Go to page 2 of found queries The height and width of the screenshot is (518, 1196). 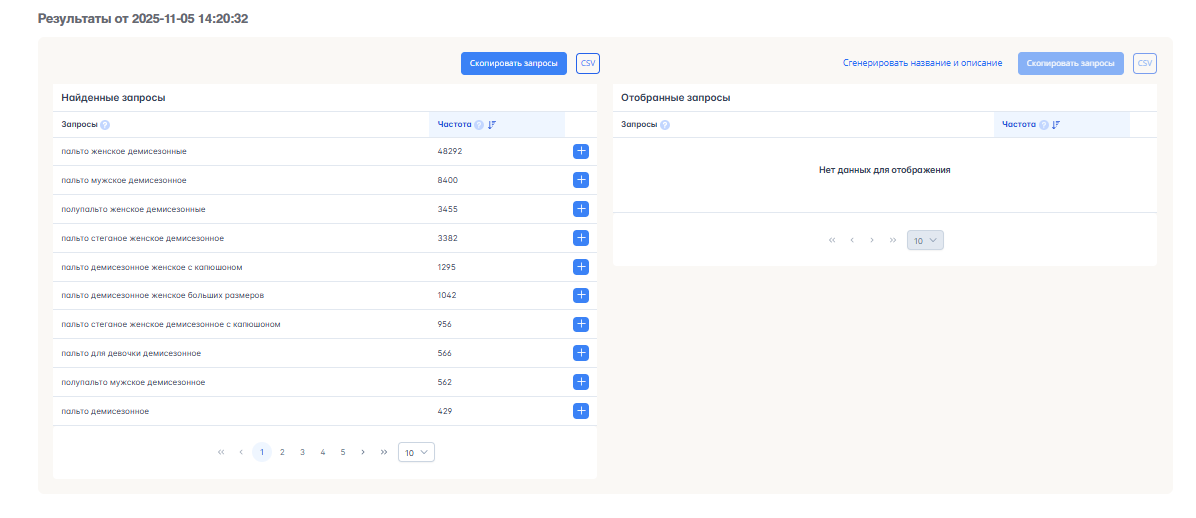tap(282, 452)
